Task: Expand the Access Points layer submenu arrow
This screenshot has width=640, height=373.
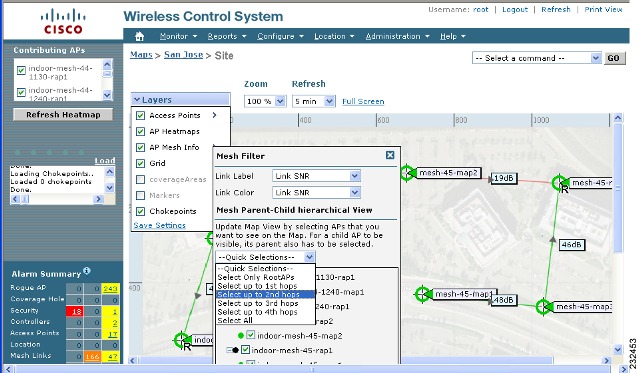Action: (214, 115)
